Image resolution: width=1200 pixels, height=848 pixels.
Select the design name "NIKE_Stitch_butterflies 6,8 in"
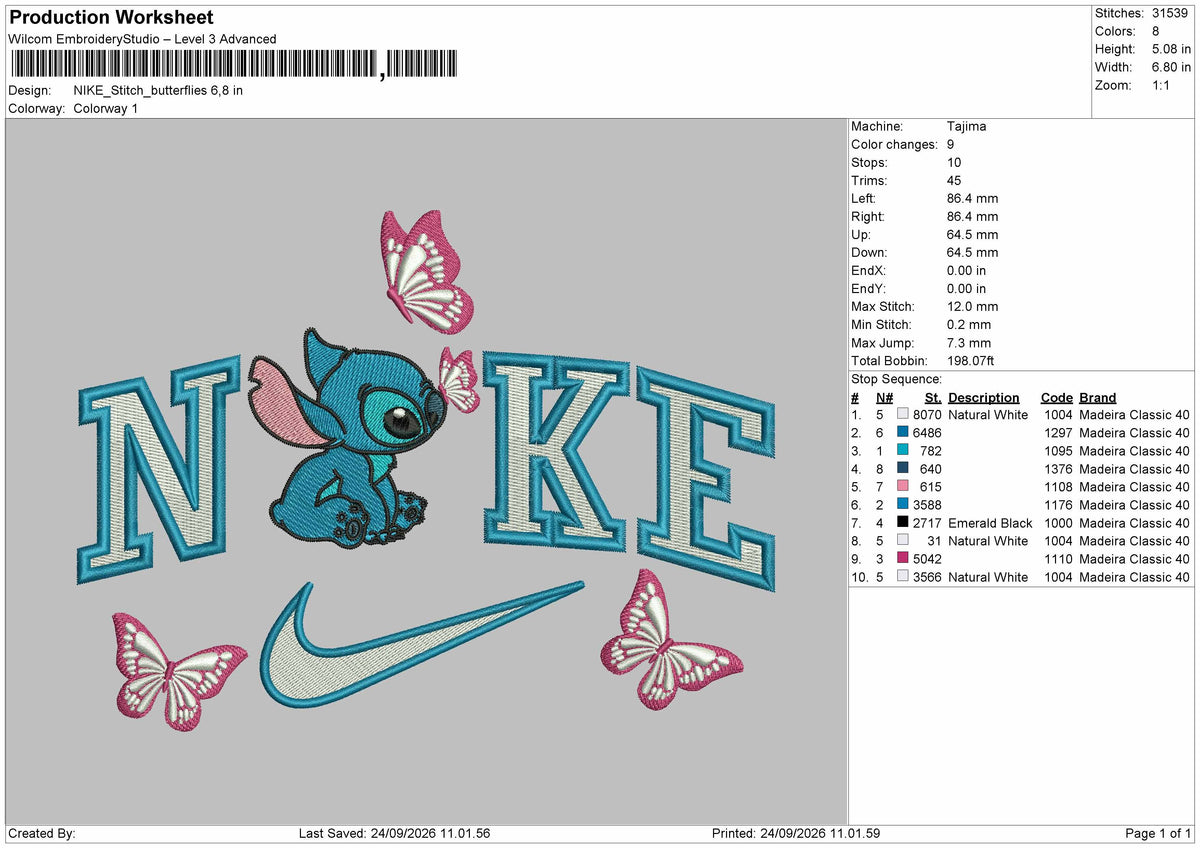(158, 90)
